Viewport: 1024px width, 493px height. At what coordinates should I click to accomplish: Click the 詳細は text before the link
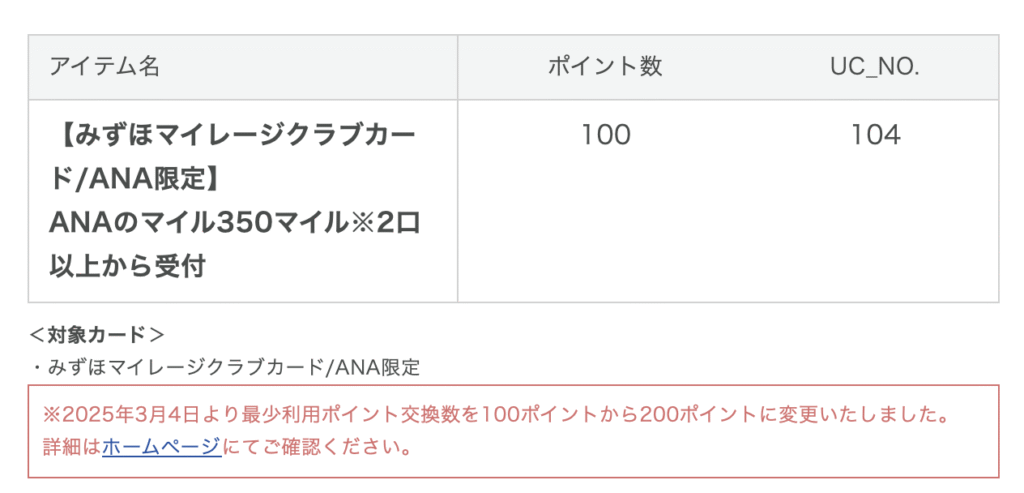72,447
